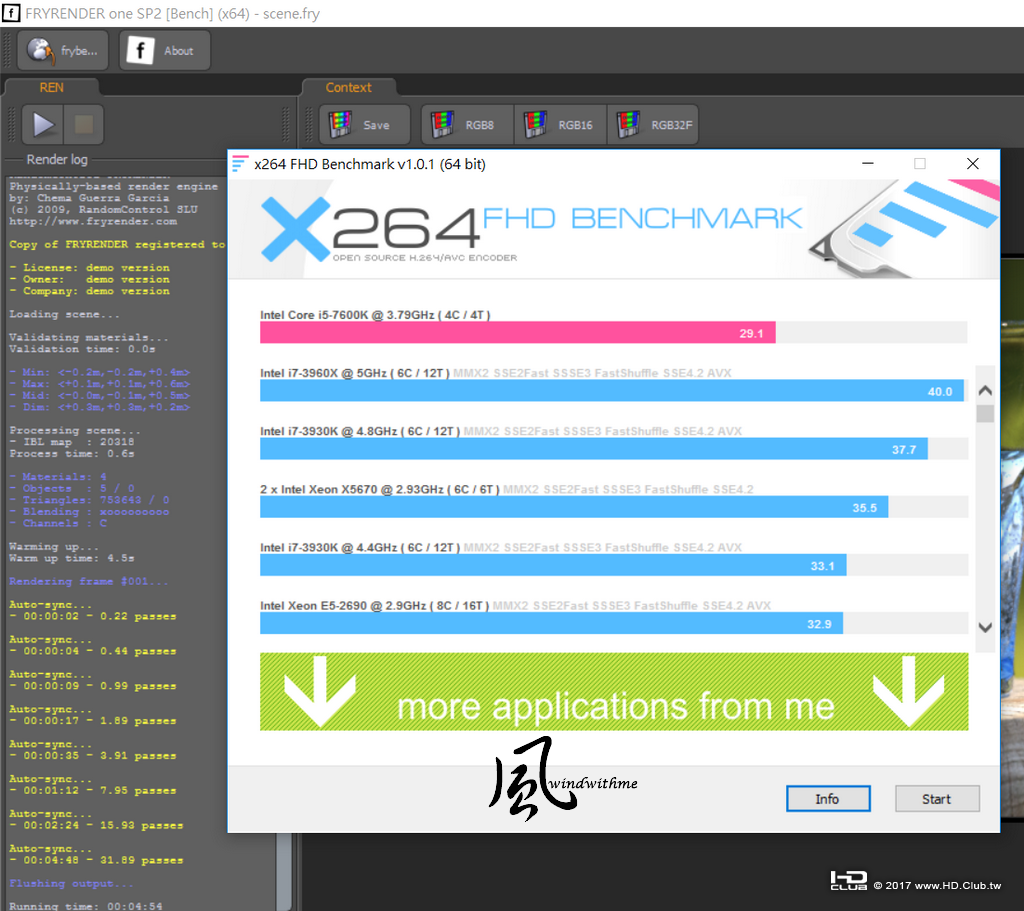This screenshot has width=1024, height=911.
Task: Export image as RGB16
Action: [x=560, y=124]
